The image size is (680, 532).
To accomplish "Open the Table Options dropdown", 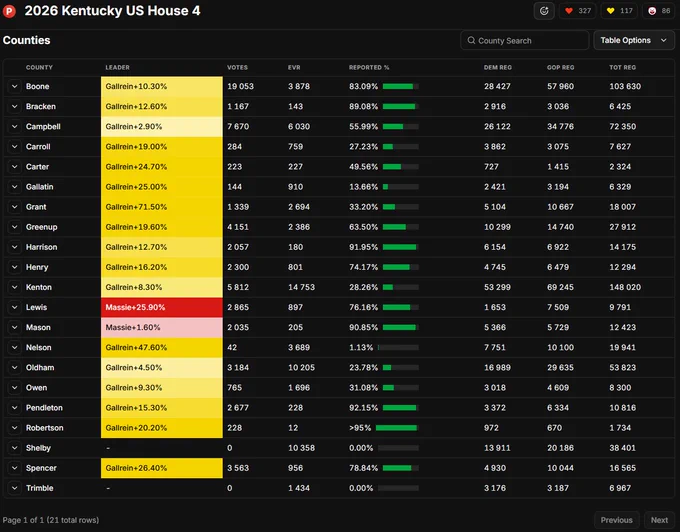I will pos(634,40).
